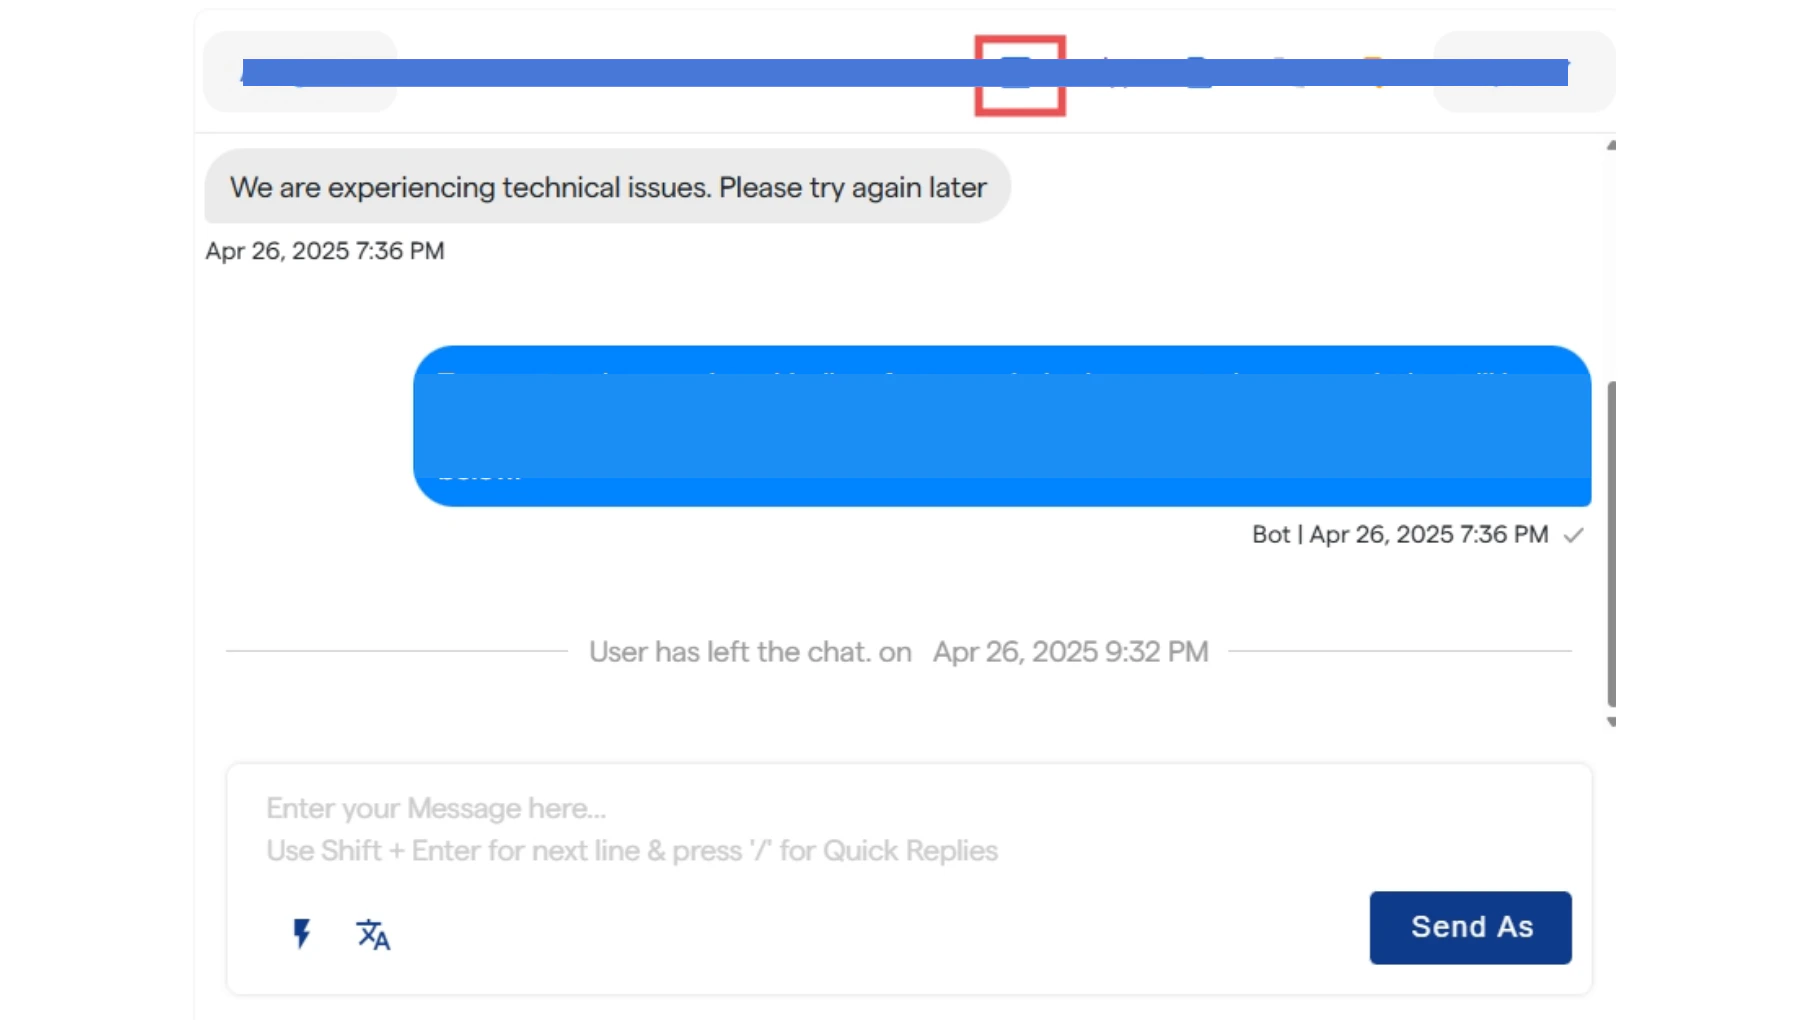Select the 'technical issues' message bubble
The image size is (1806, 1020).
click(x=608, y=187)
